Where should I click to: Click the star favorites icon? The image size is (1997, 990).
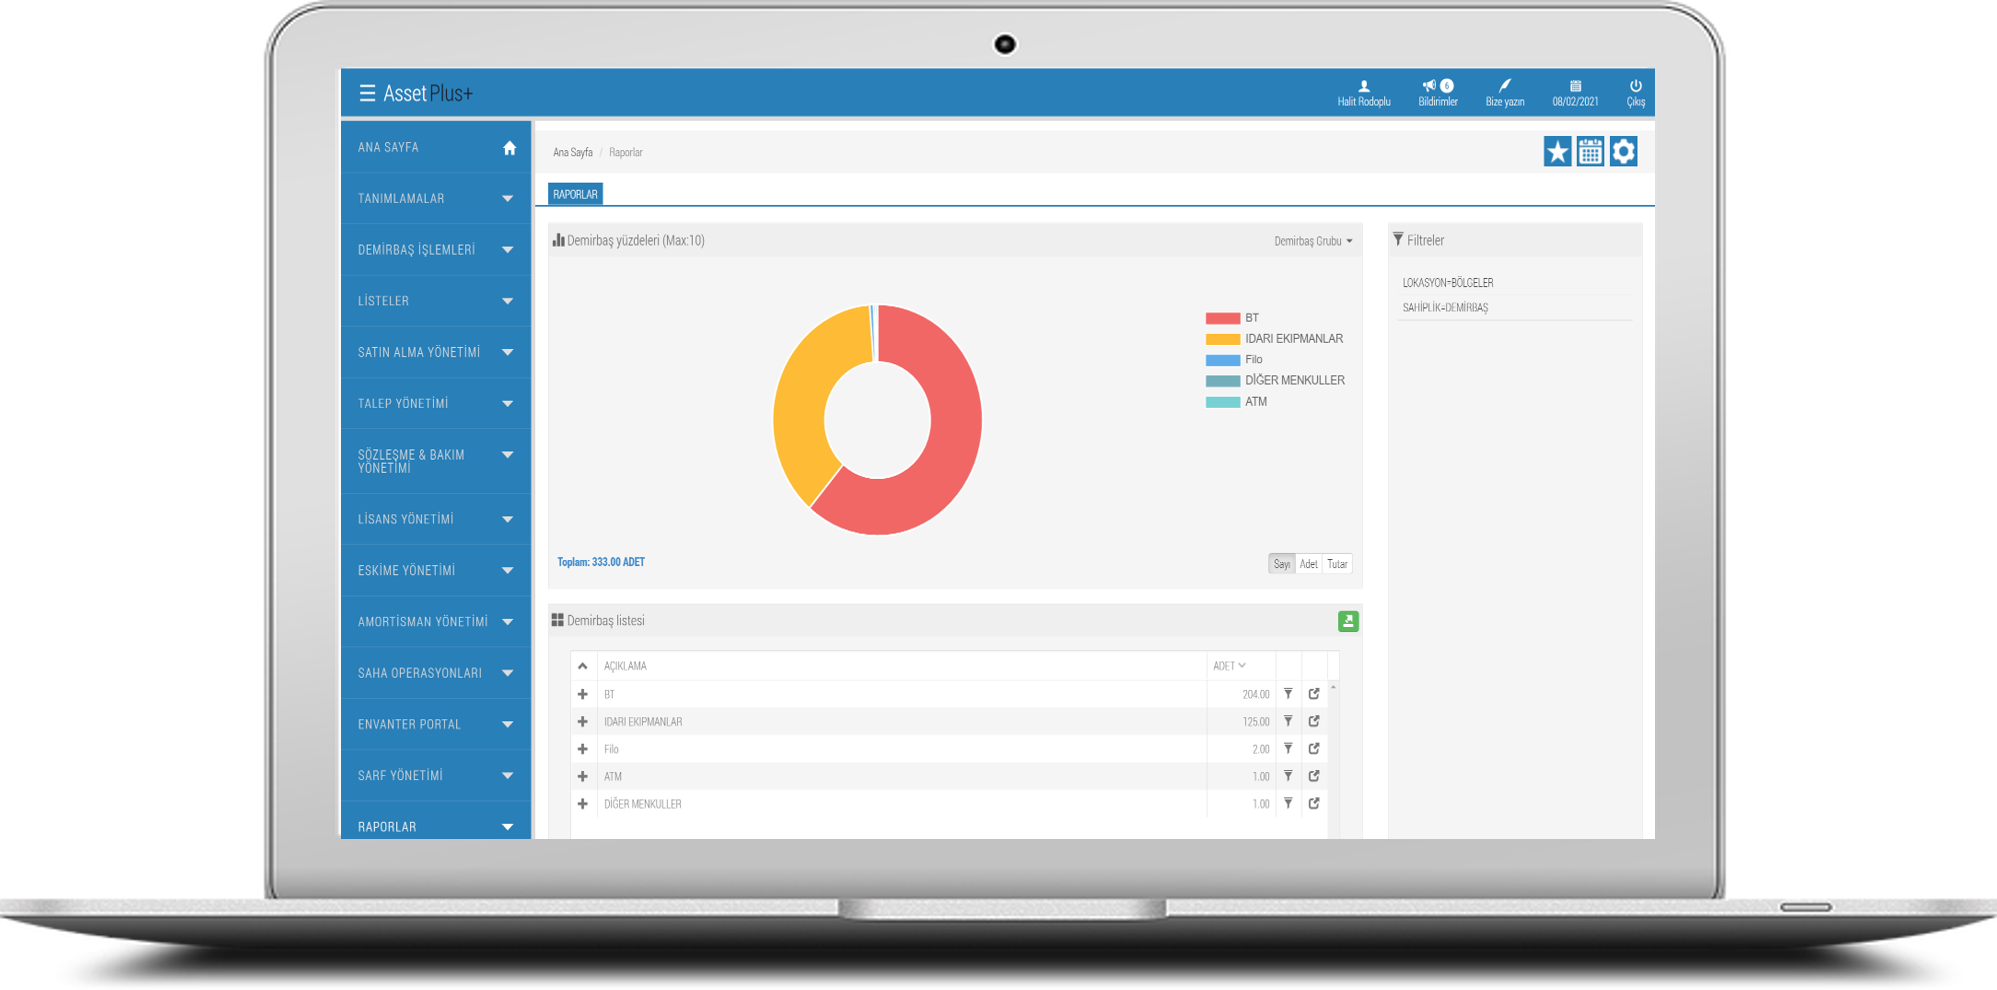click(x=1557, y=152)
